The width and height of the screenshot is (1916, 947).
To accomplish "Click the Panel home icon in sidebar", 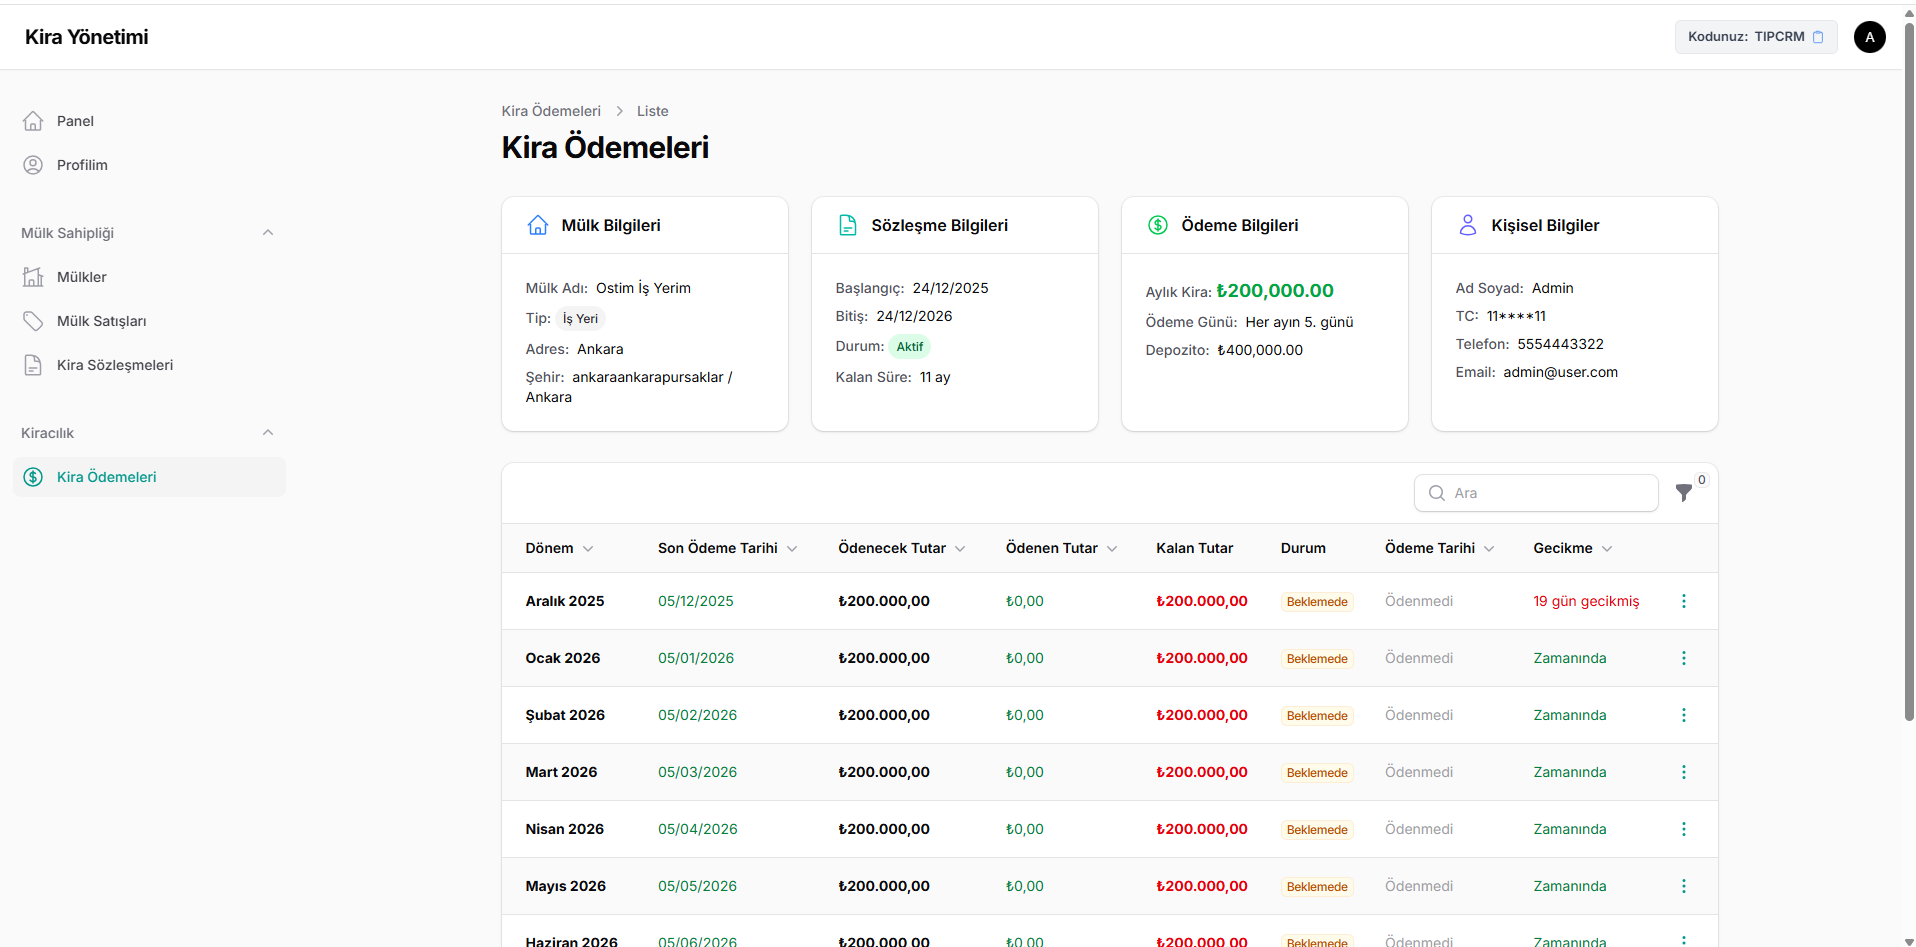I will (33, 121).
